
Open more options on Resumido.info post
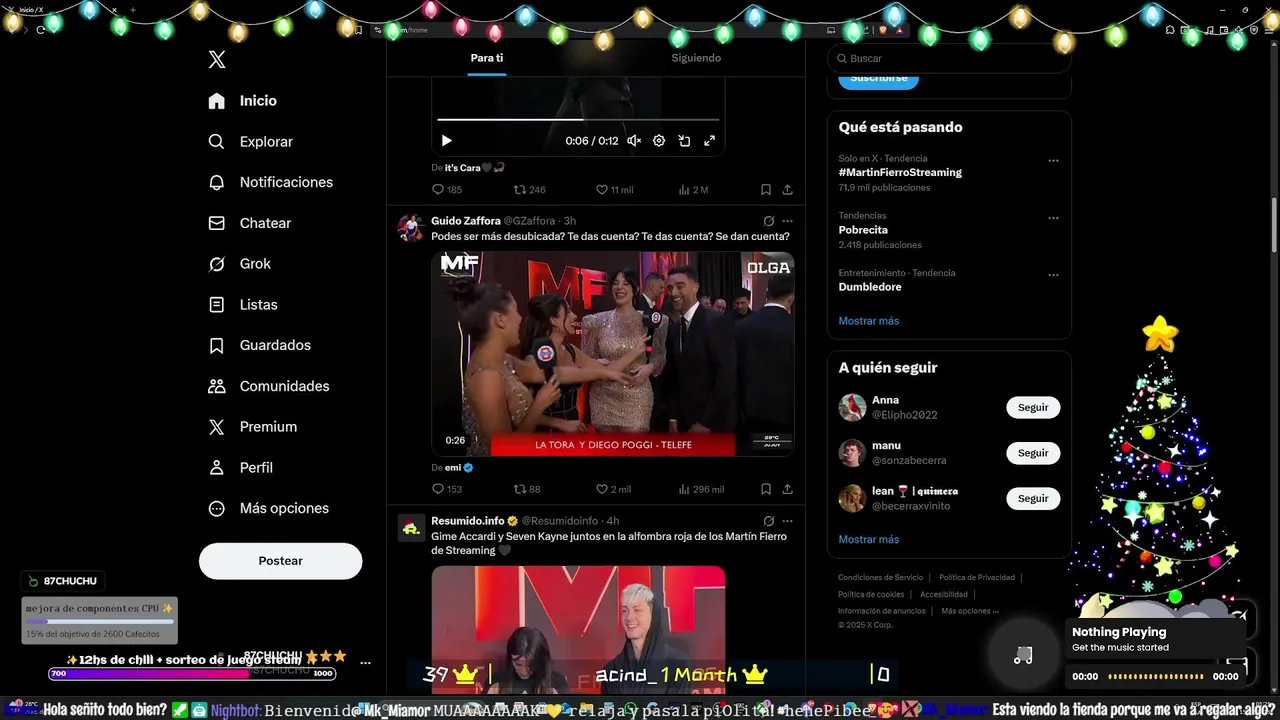[787, 521]
